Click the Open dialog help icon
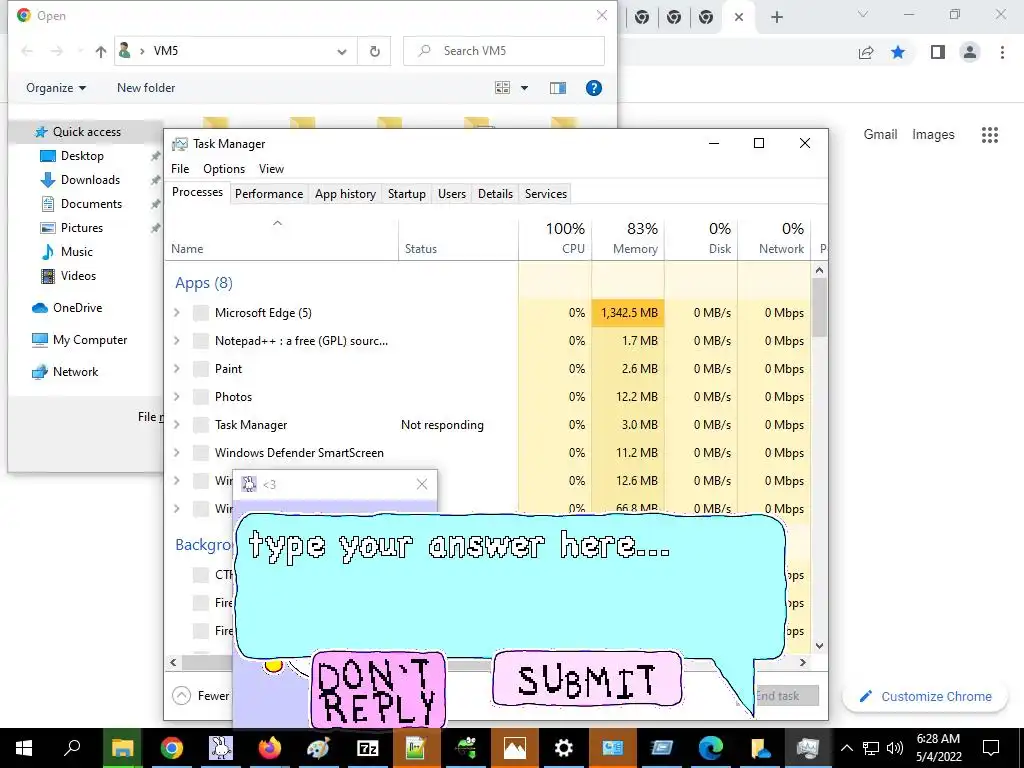The width and height of the screenshot is (1024, 768). pyautogui.click(x=594, y=88)
